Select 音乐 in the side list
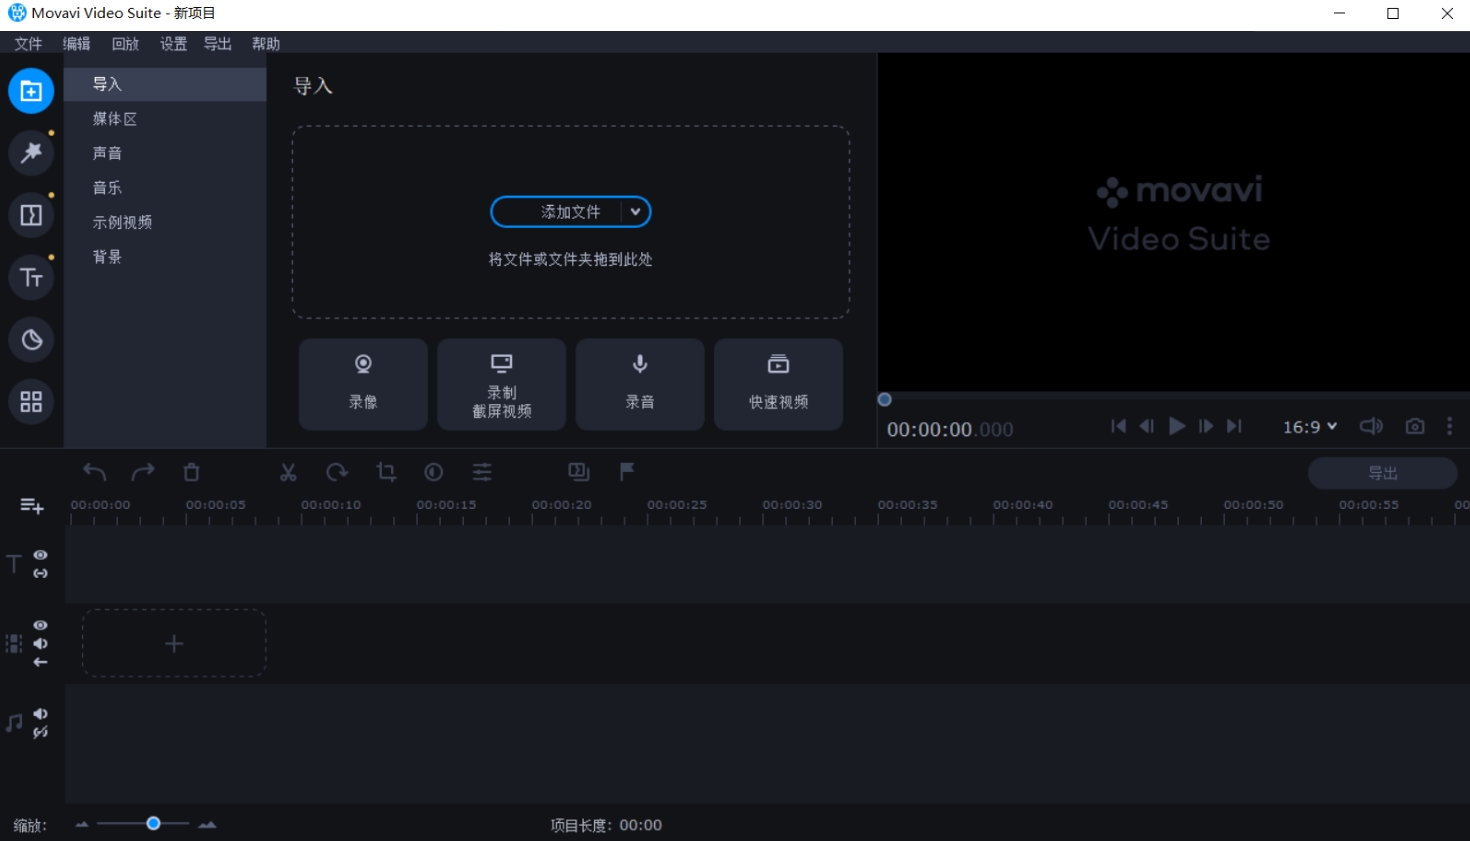 click(165, 188)
